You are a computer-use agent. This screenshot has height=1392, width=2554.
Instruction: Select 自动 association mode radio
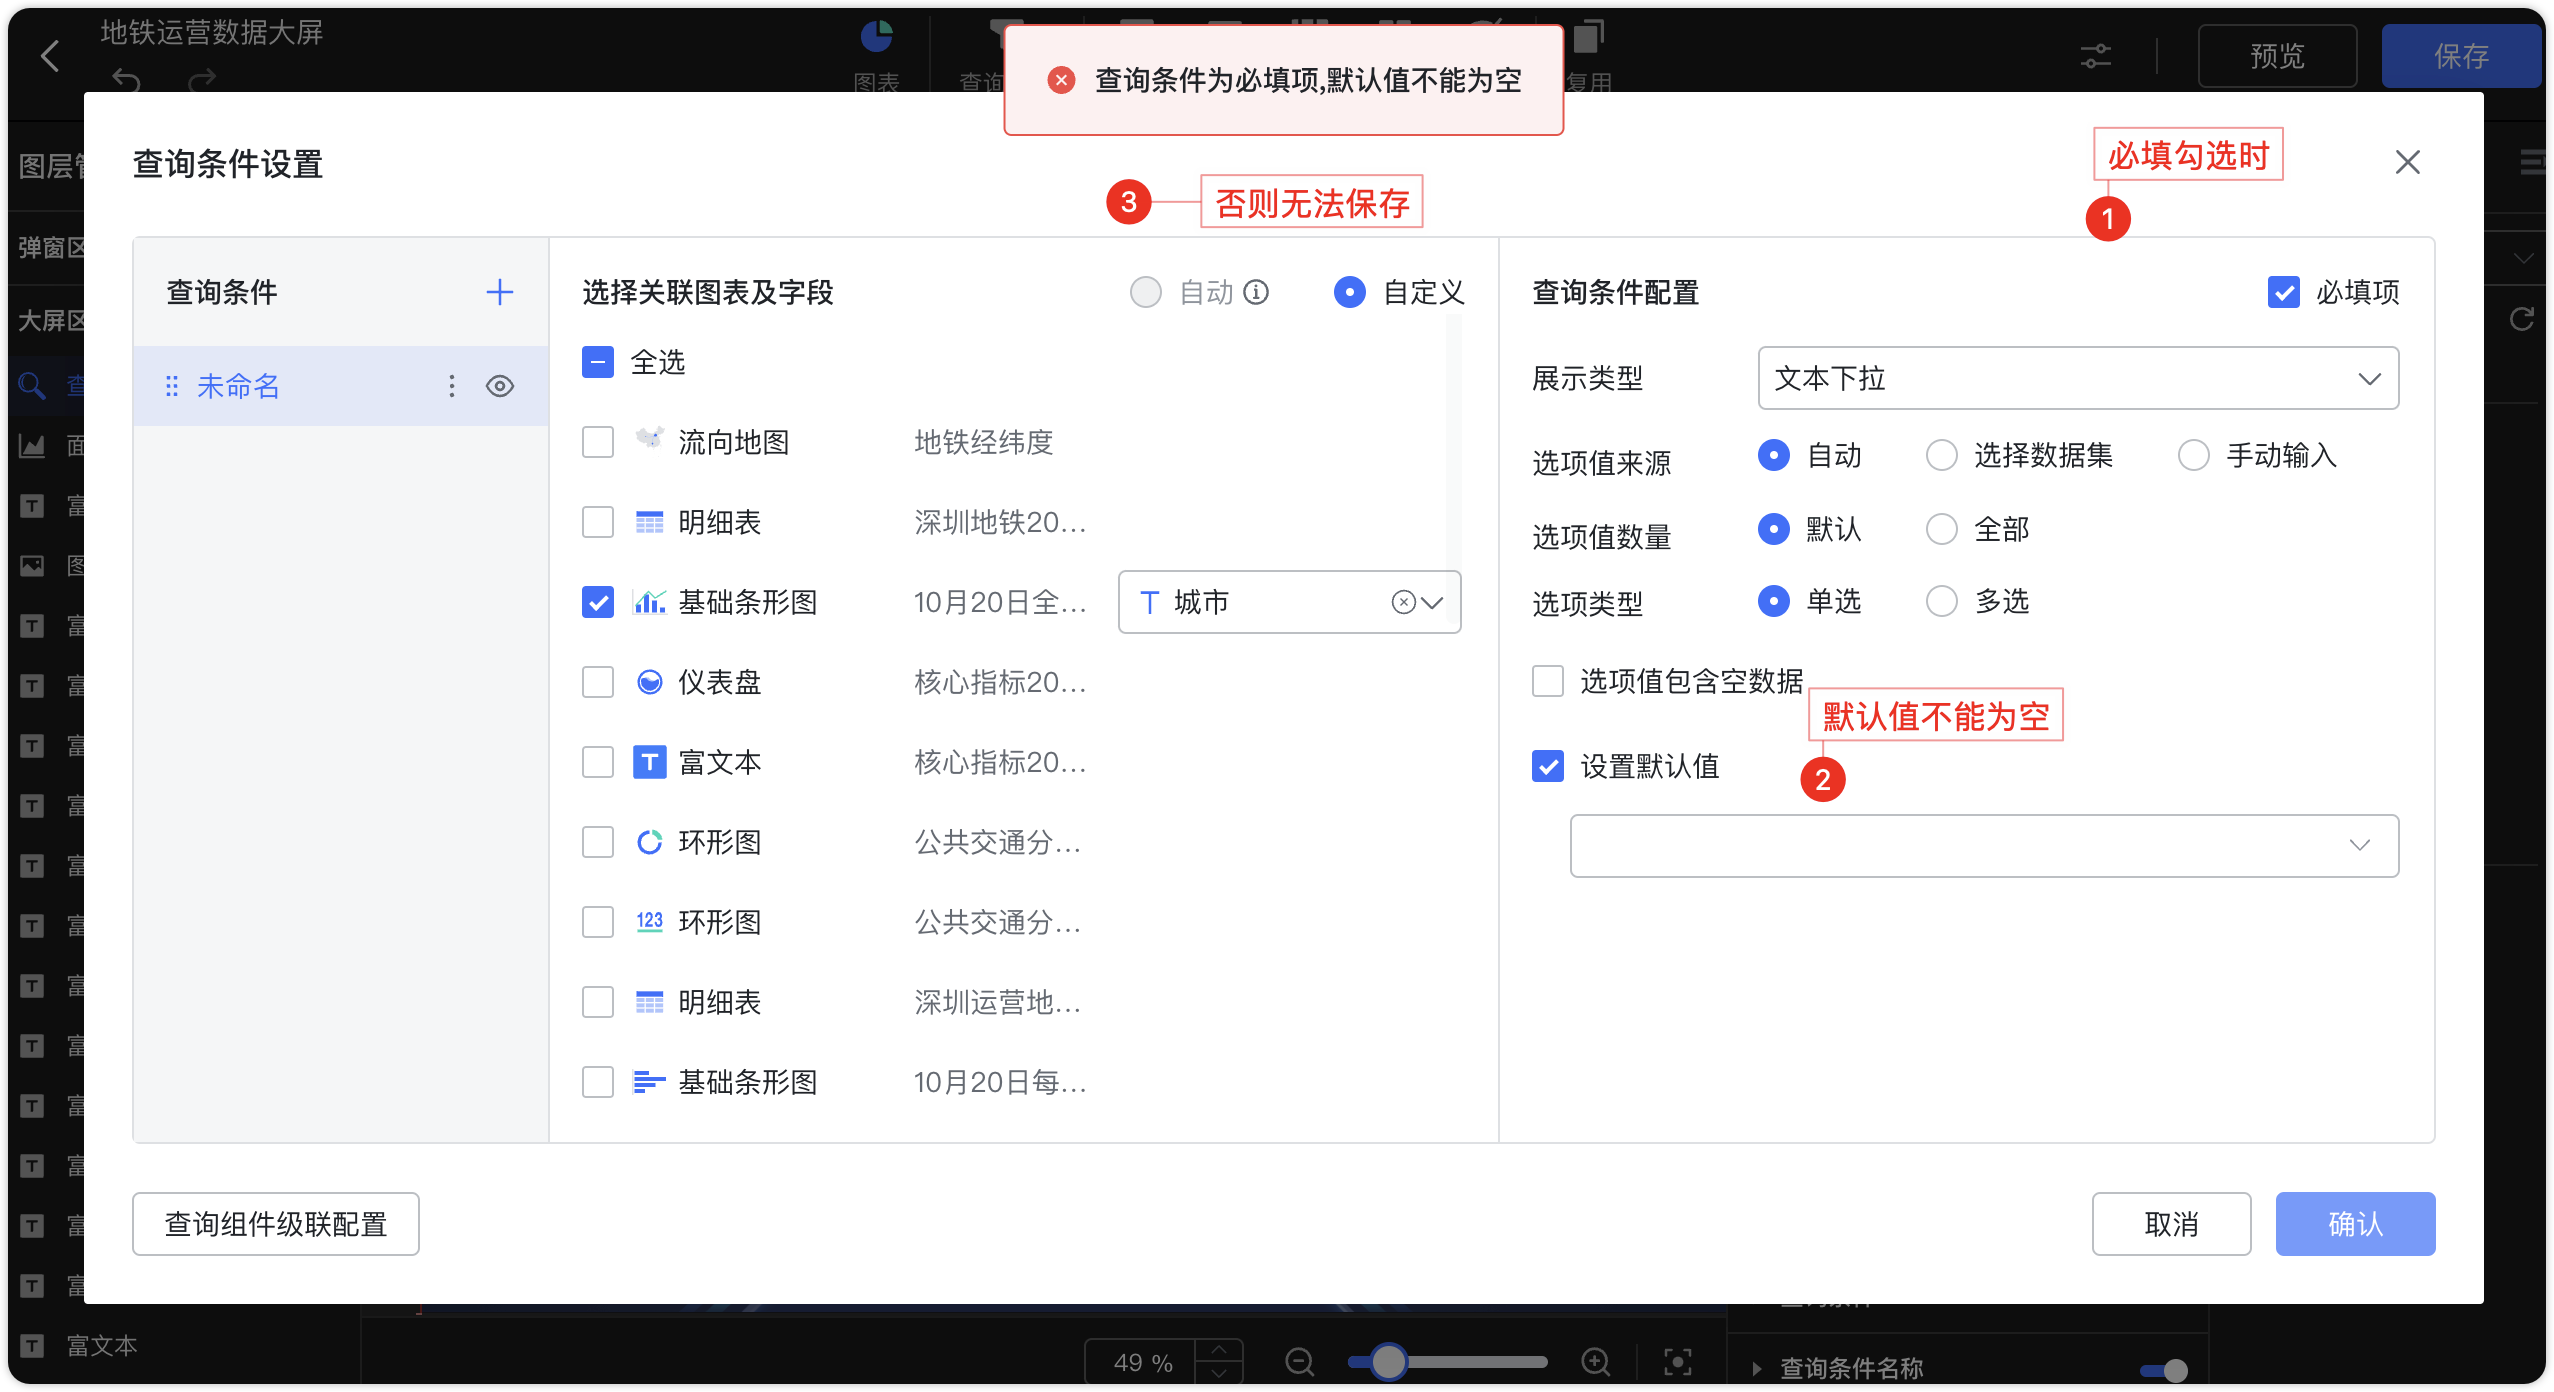[1146, 292]
